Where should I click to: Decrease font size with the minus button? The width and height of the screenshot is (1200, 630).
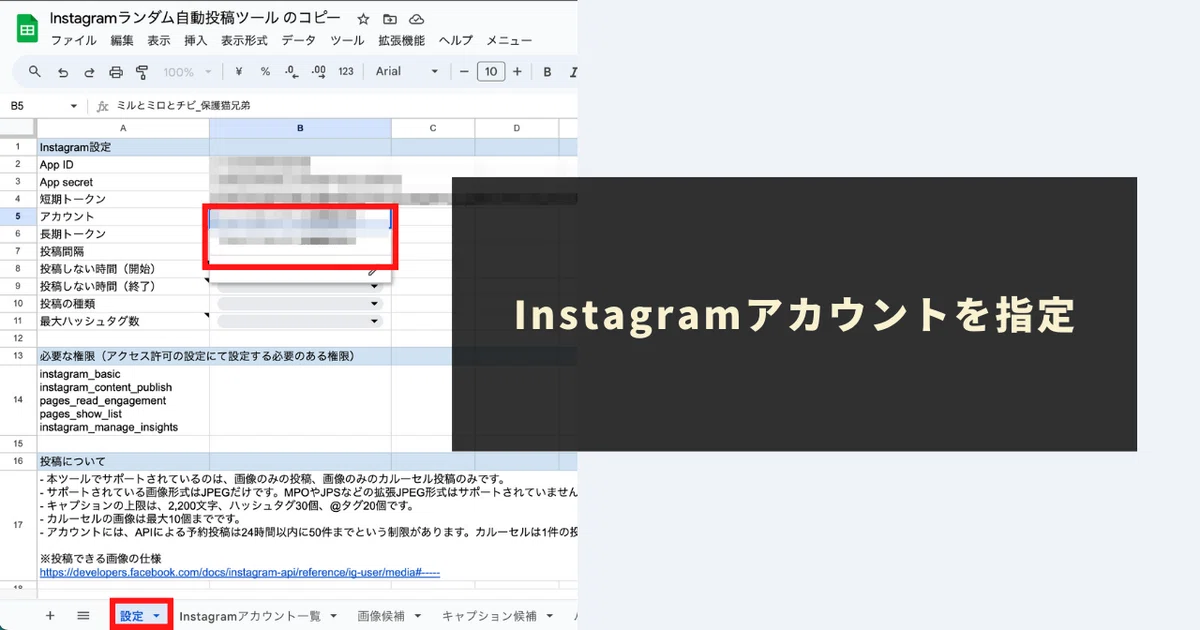pyautogui.click(x=465, y=72)
